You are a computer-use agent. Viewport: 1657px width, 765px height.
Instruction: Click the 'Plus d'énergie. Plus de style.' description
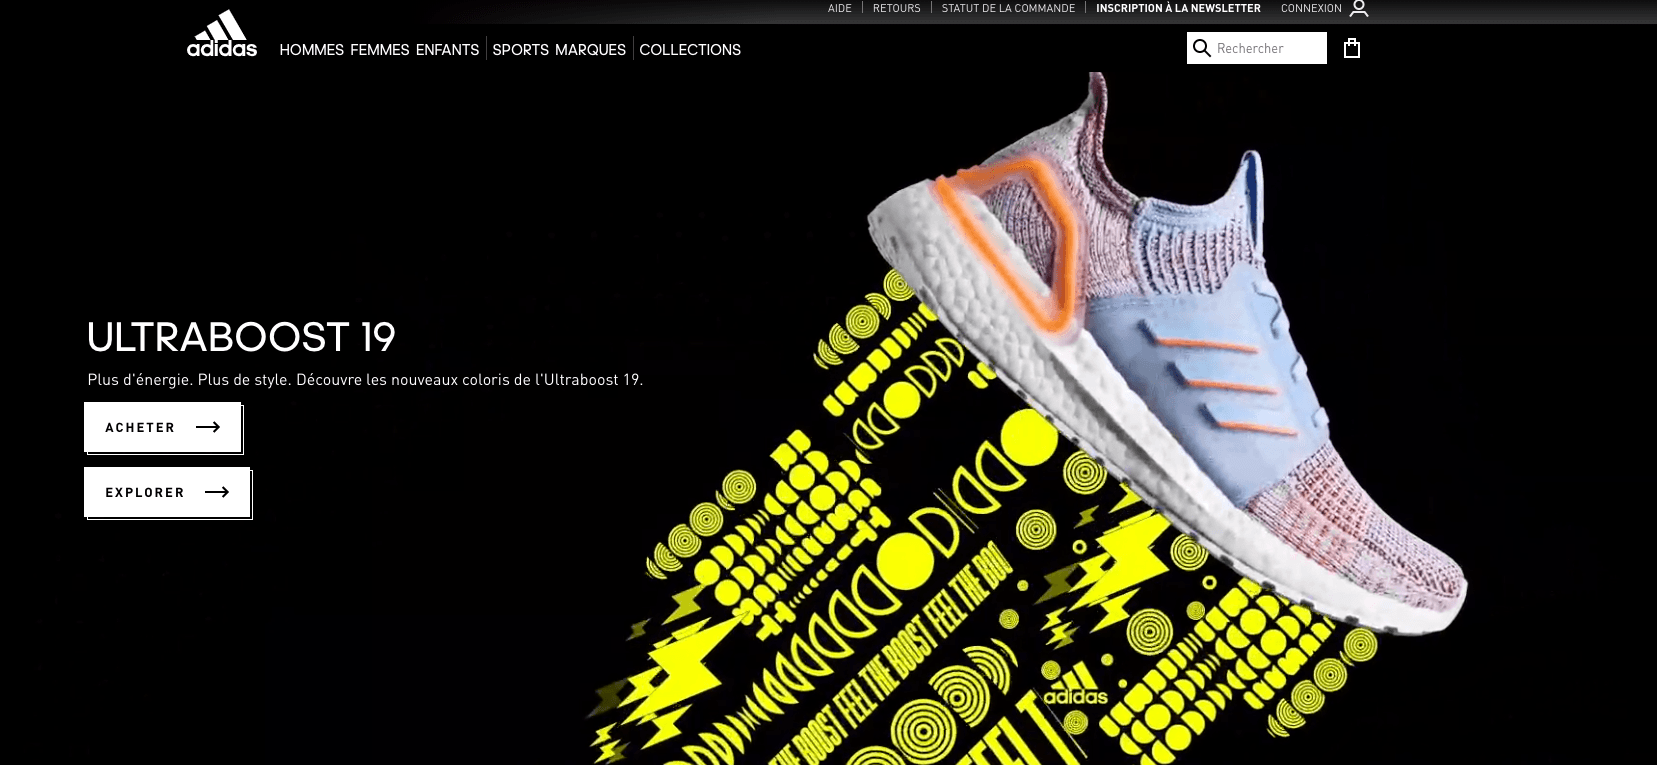(x=365, y=380)
